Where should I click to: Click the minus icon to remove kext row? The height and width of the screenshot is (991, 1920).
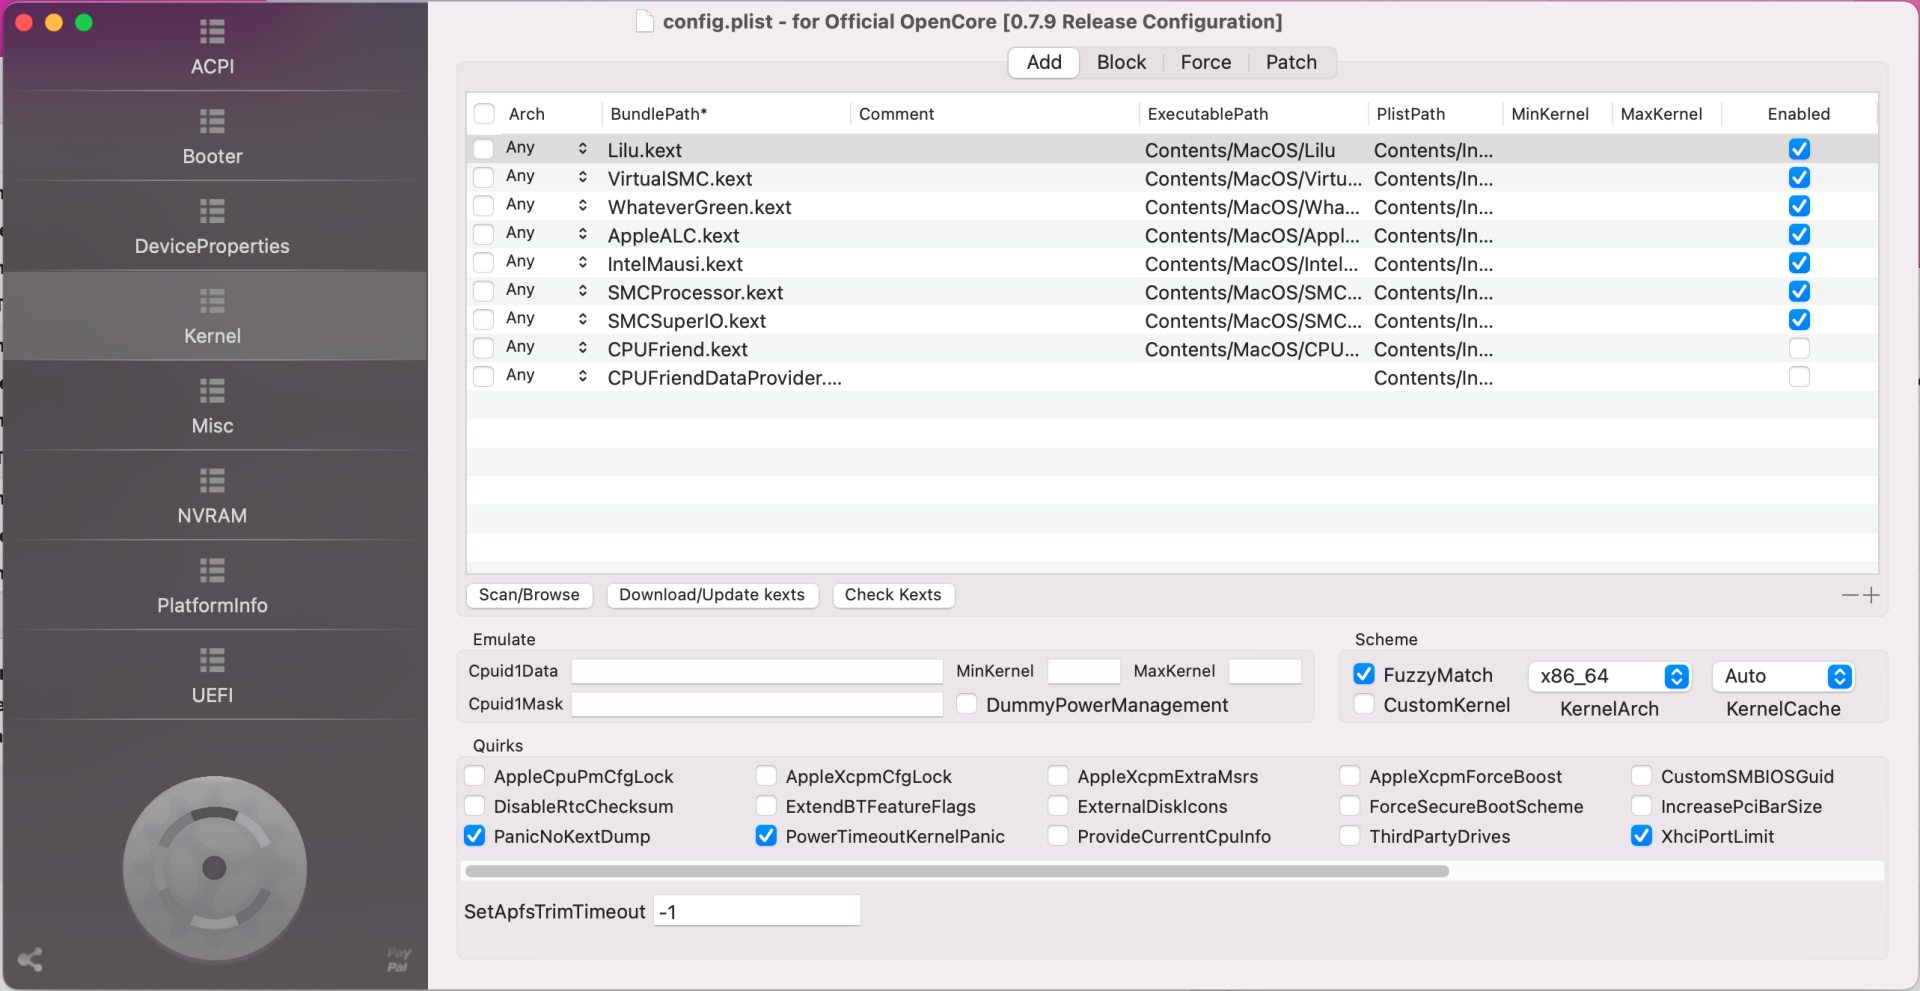click(x=1850, y=595)
